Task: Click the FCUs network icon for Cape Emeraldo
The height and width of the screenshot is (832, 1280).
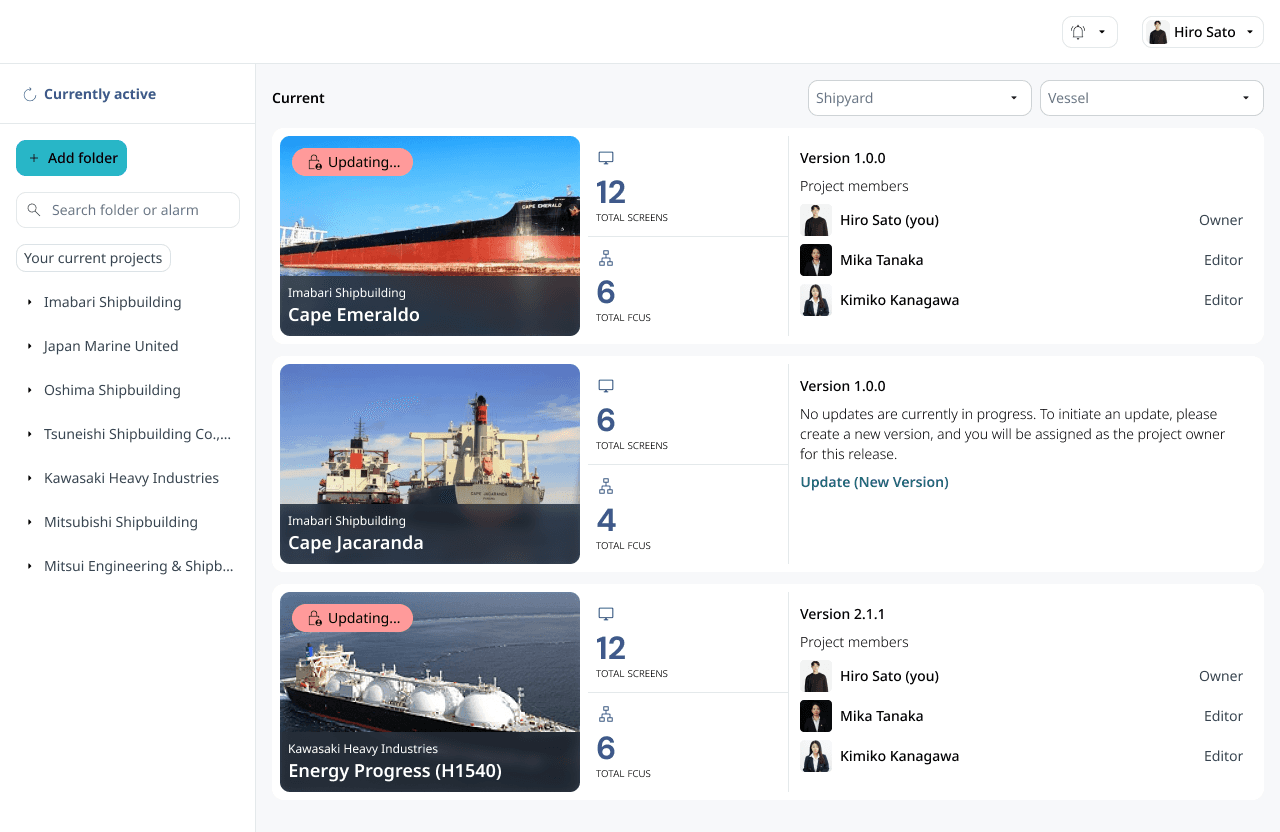Action: point(605,258)
